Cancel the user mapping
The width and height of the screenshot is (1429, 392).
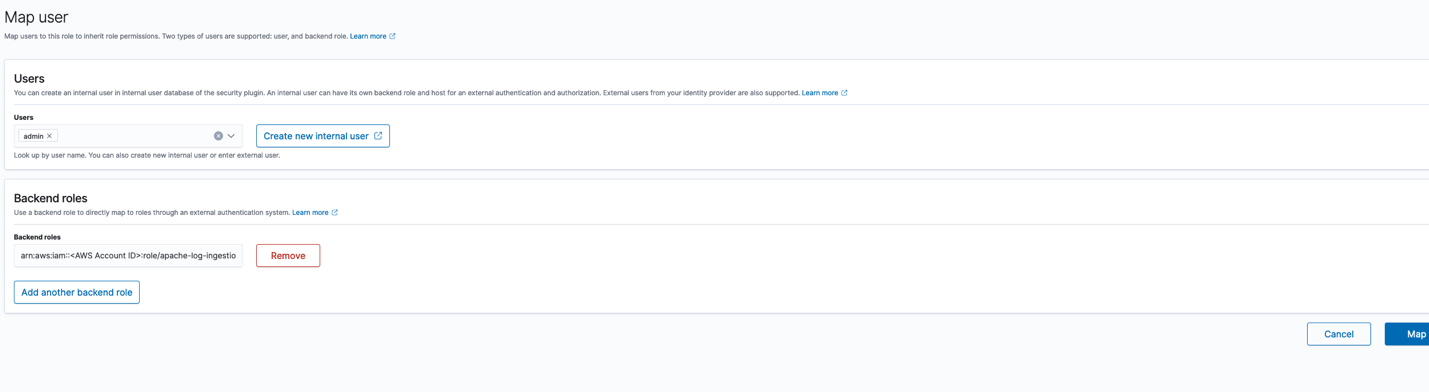1339,334
